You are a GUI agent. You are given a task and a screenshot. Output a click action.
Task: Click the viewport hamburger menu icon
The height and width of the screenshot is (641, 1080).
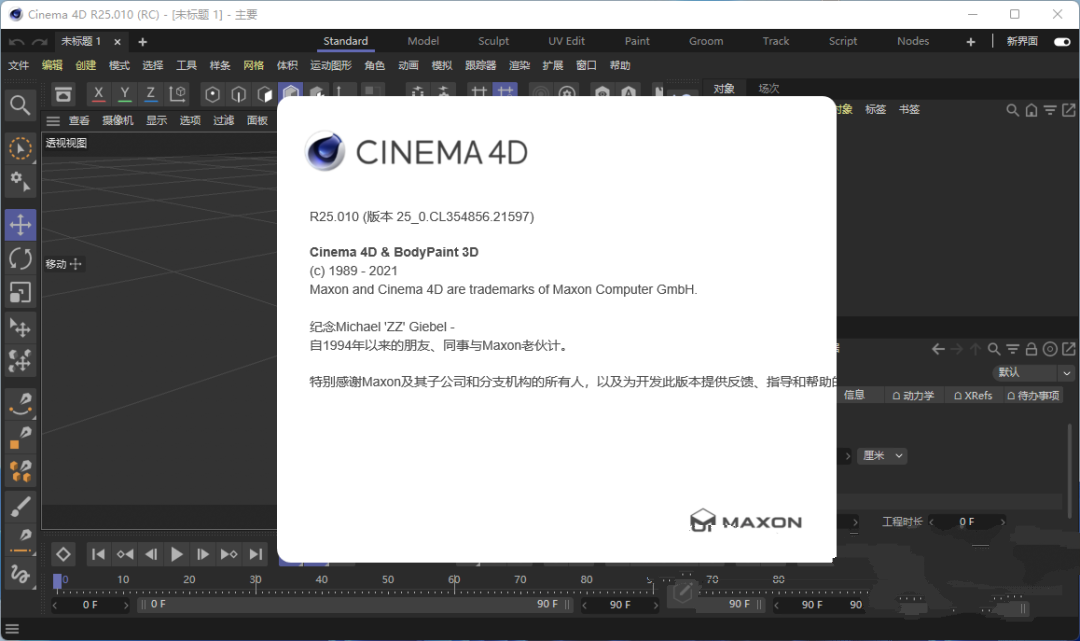(x=53, y=121)
